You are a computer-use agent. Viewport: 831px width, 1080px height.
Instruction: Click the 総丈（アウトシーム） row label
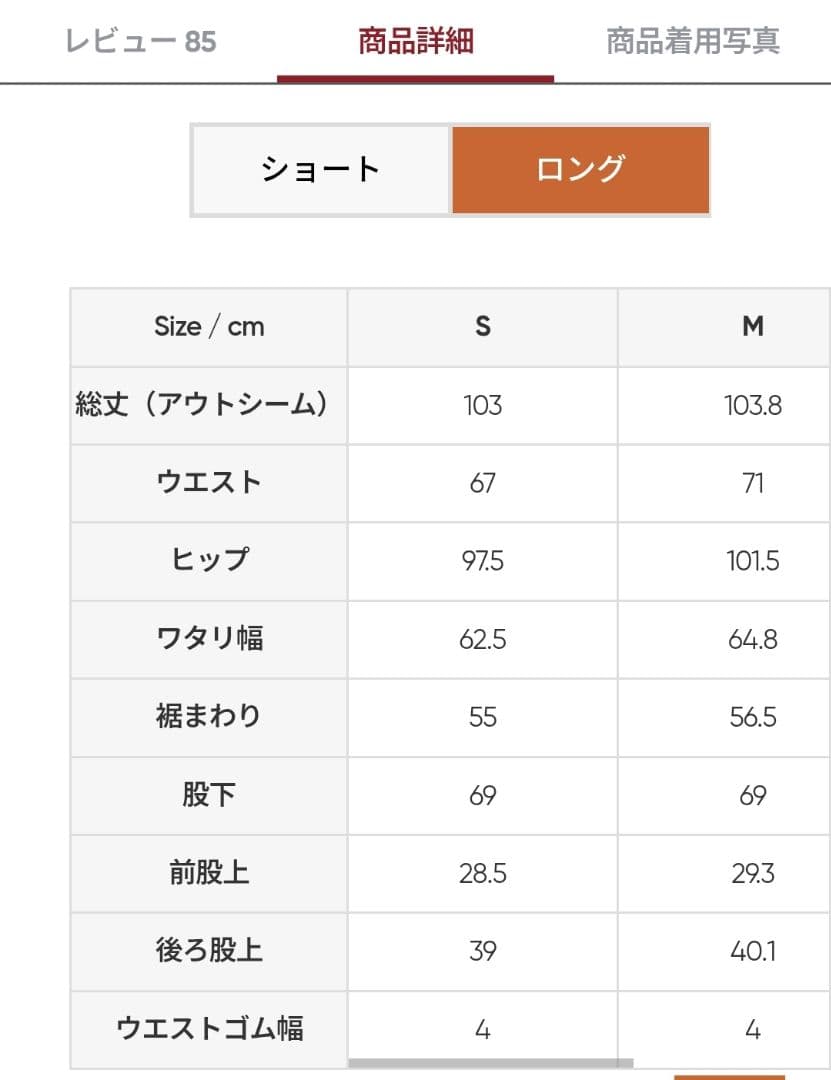tap(204, 405)
